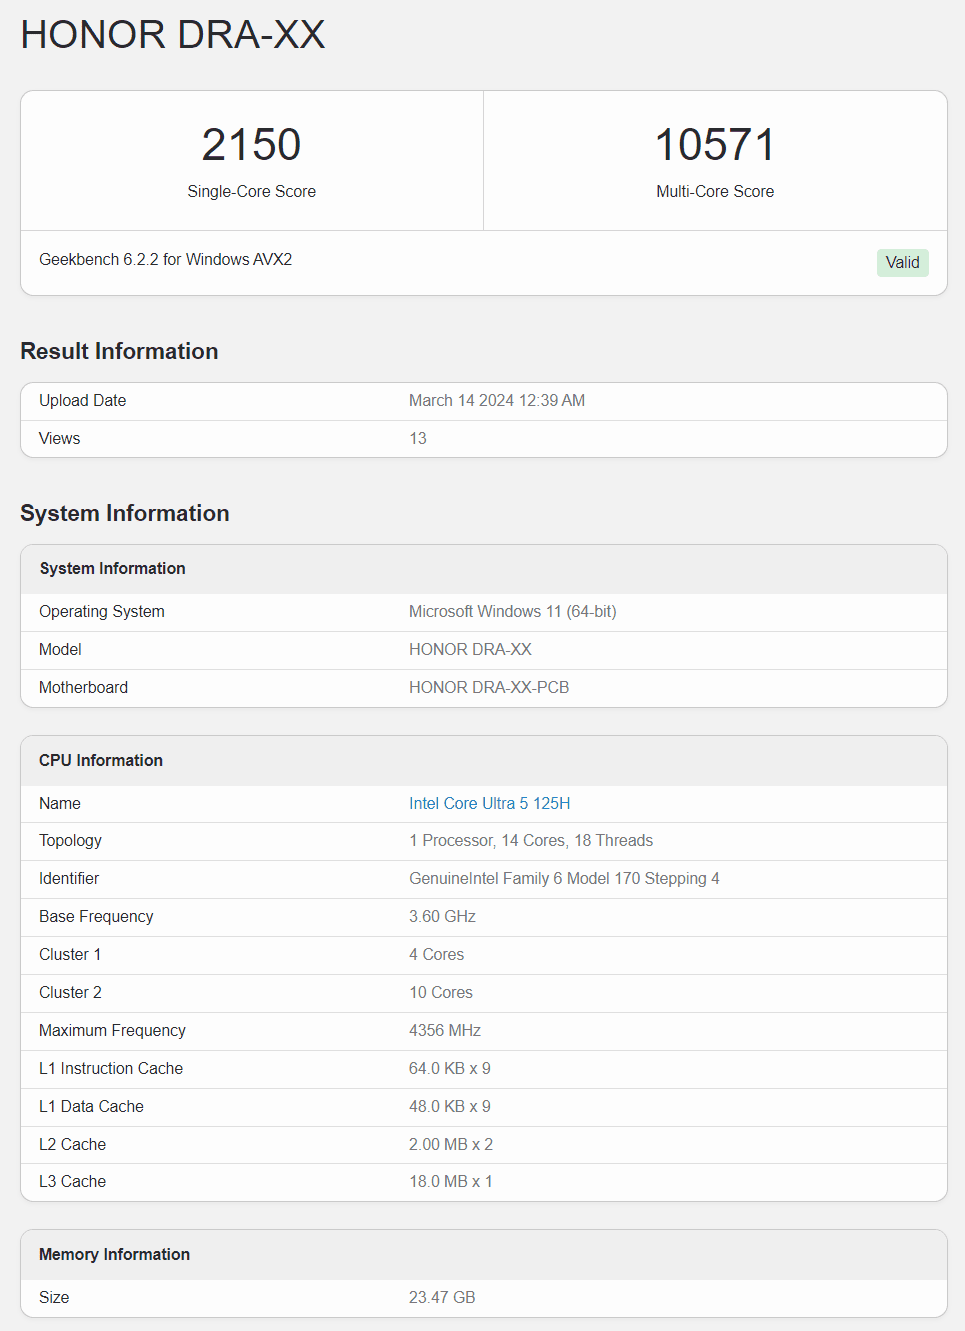The height and width of the screenshot is (1331, 965).
Task: Click the L3 Cache 18.0 MB value
Action: coord(450,1182)
